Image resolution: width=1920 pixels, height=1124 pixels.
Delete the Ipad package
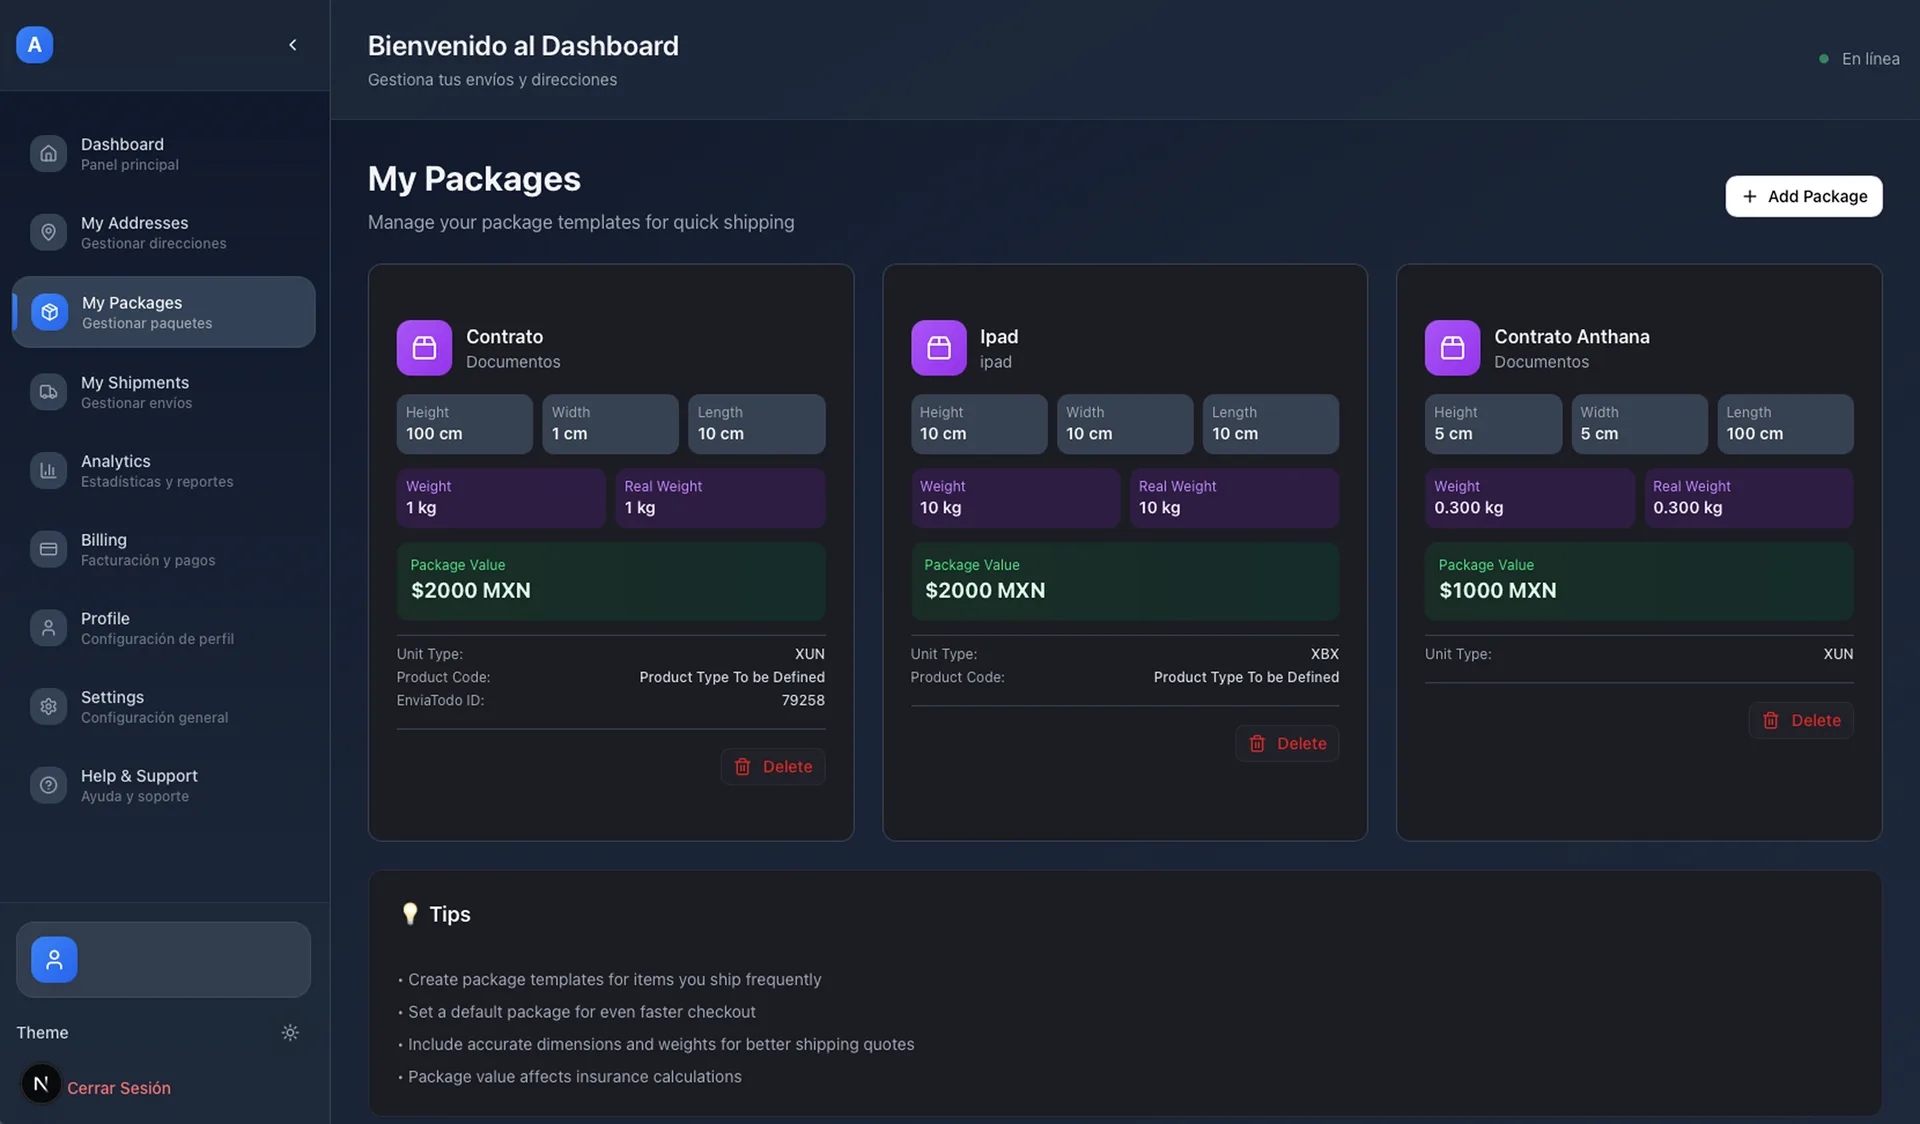pyautogui.click(x=1287, y=744)
